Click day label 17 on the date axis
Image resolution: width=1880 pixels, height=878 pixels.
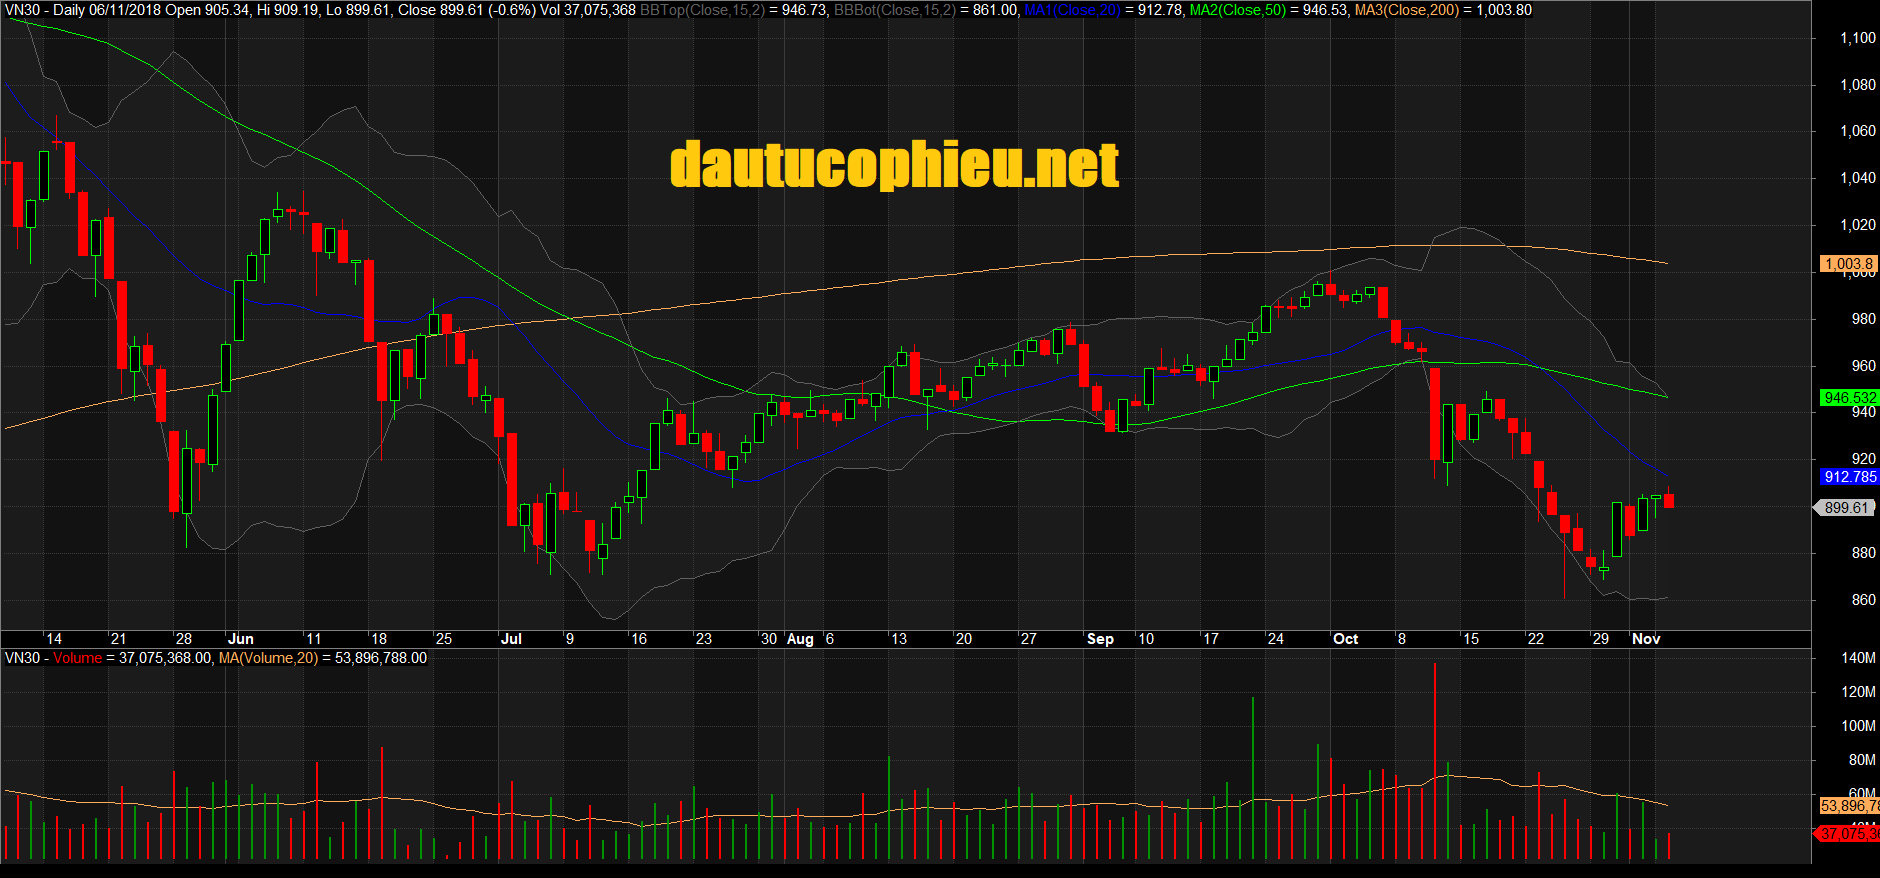pyautogui.click(x=1210, y=639)
